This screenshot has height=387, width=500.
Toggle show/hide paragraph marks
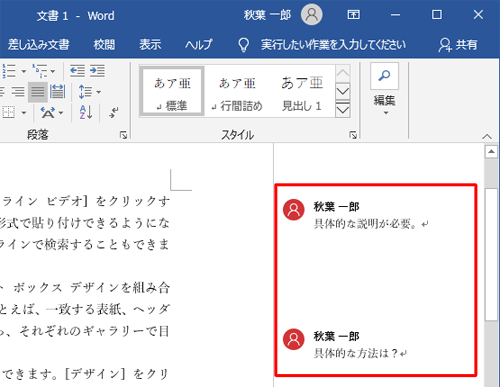[113, 112]
